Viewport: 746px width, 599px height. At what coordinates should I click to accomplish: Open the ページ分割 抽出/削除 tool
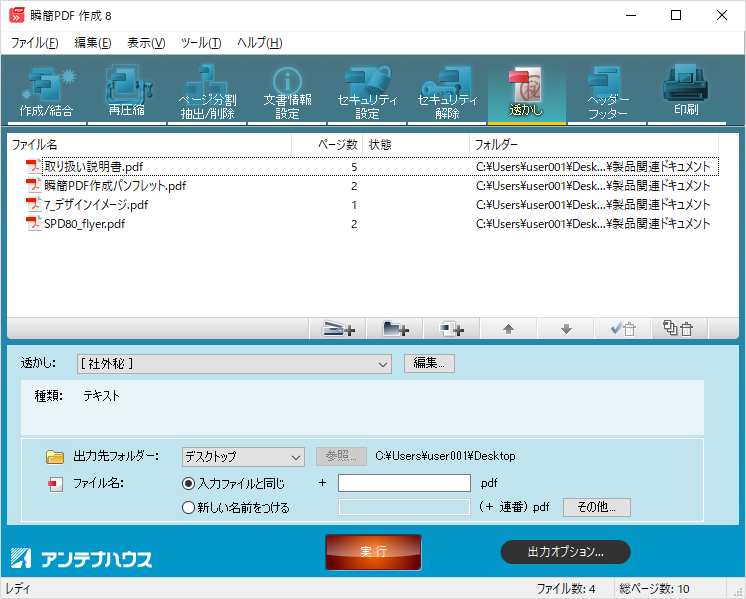(x=207, y=91)
